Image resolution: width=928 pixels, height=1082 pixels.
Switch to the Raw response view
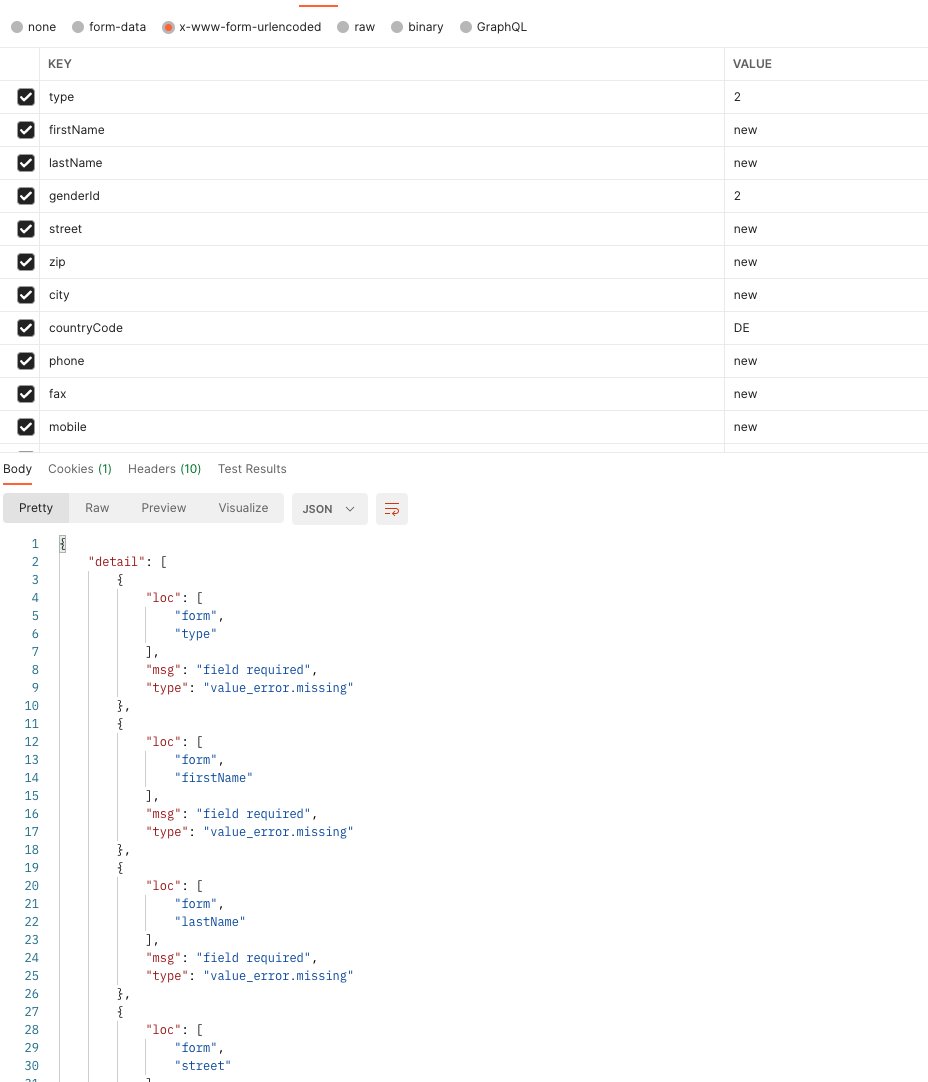pos(96,508)
